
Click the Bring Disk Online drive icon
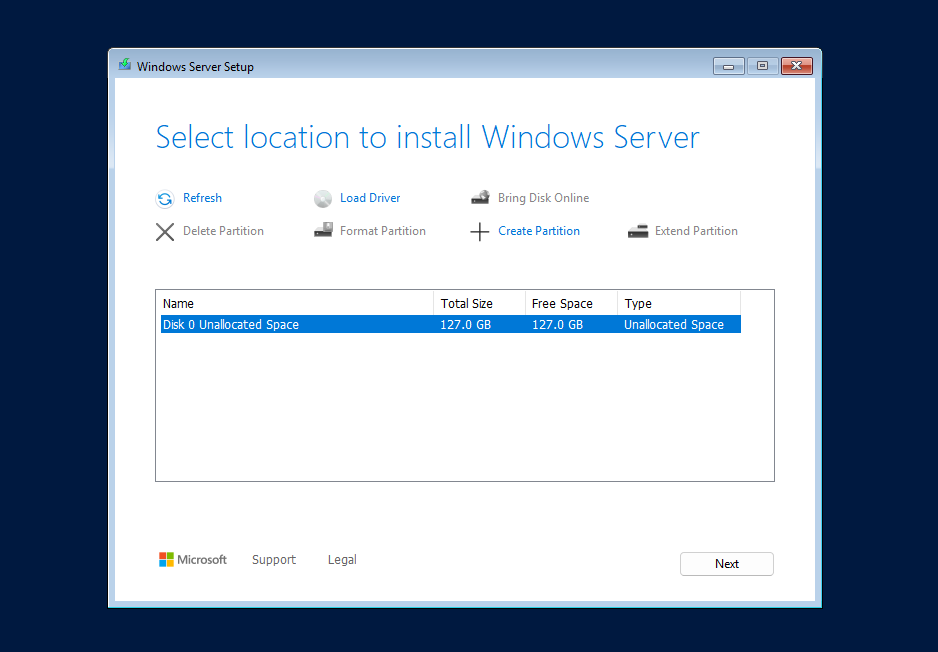point(480,197)
